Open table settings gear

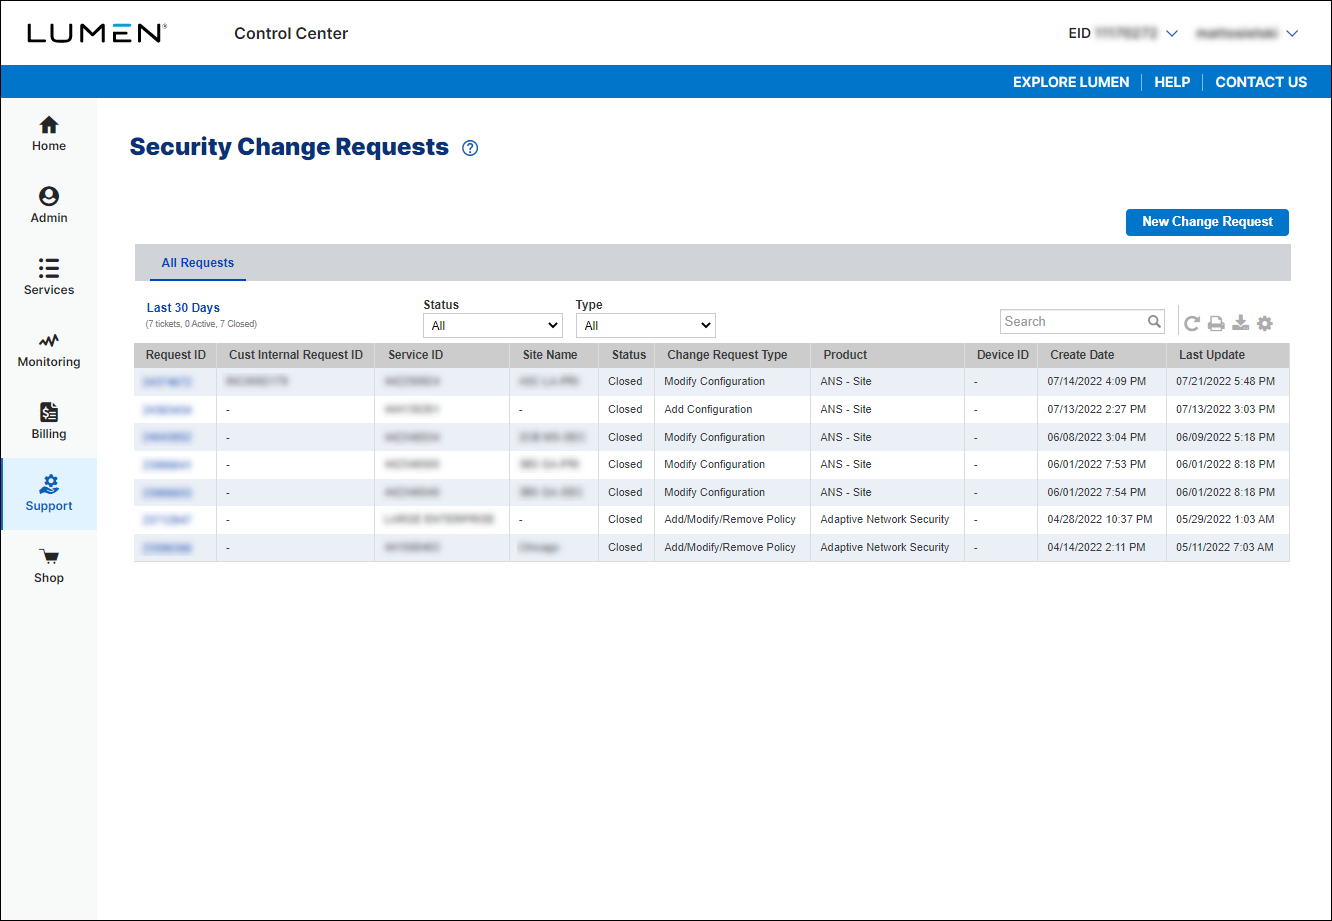[1264, 323]
